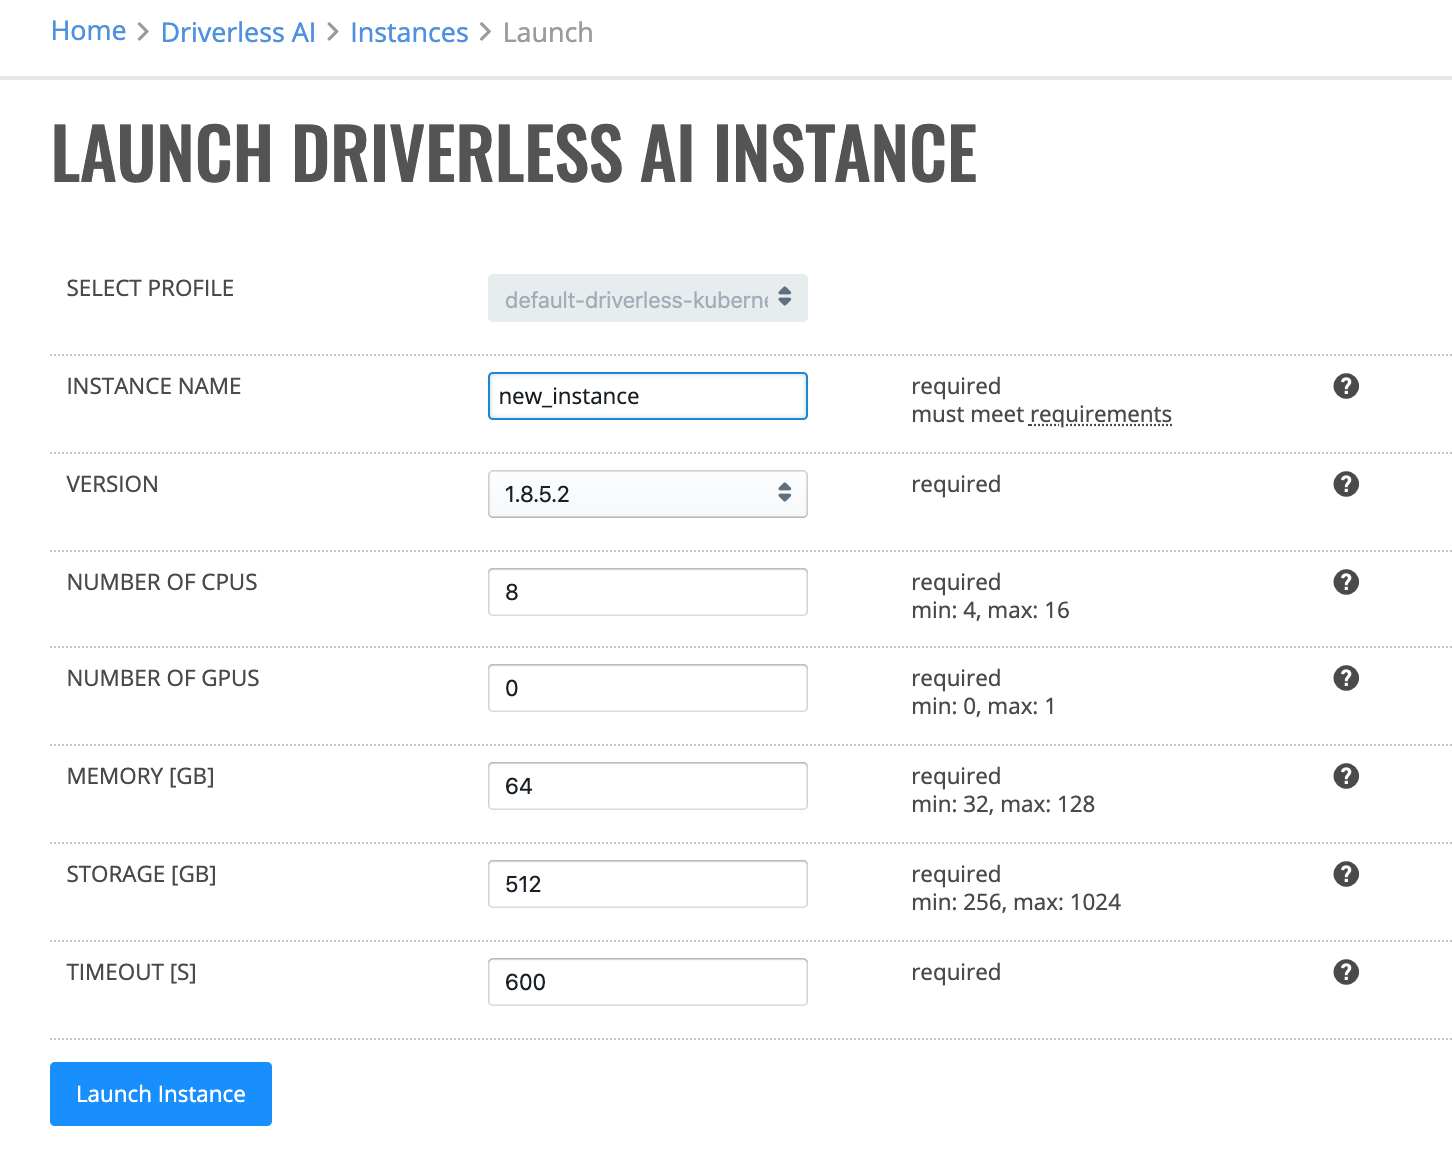Expand the Version 1.8.5.2 dropdown
The height and width of the screenshot is (1166, 1452).
tap(647, 494)
